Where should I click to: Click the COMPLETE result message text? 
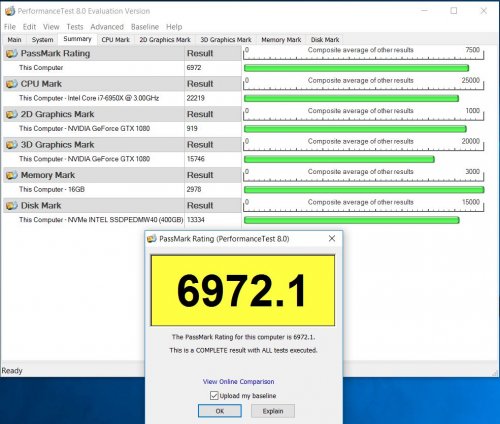tap(243, 350)
